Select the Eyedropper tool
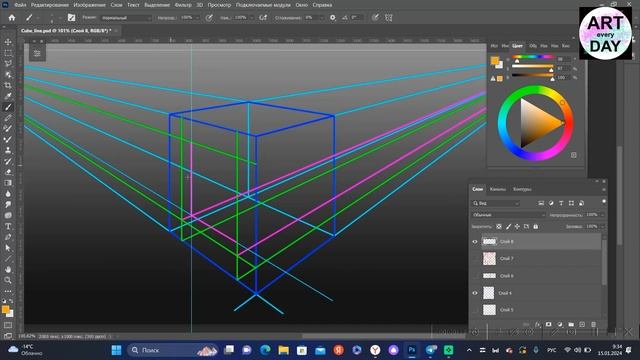Image resolution: width=640 pixels, height=360 pixels. click(8, 96)
